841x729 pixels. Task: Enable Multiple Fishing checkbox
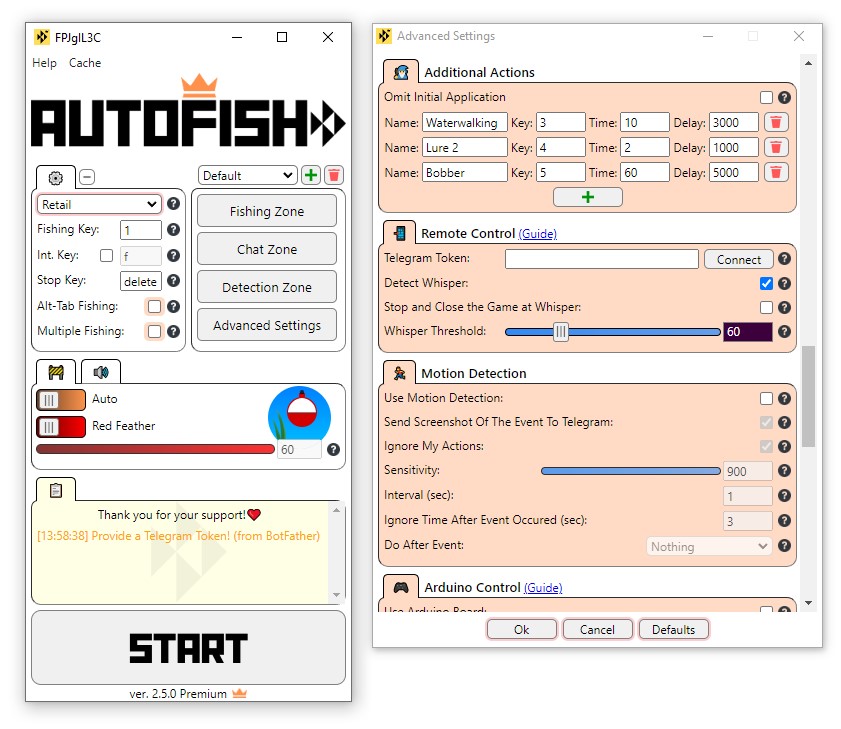[154, 332]
